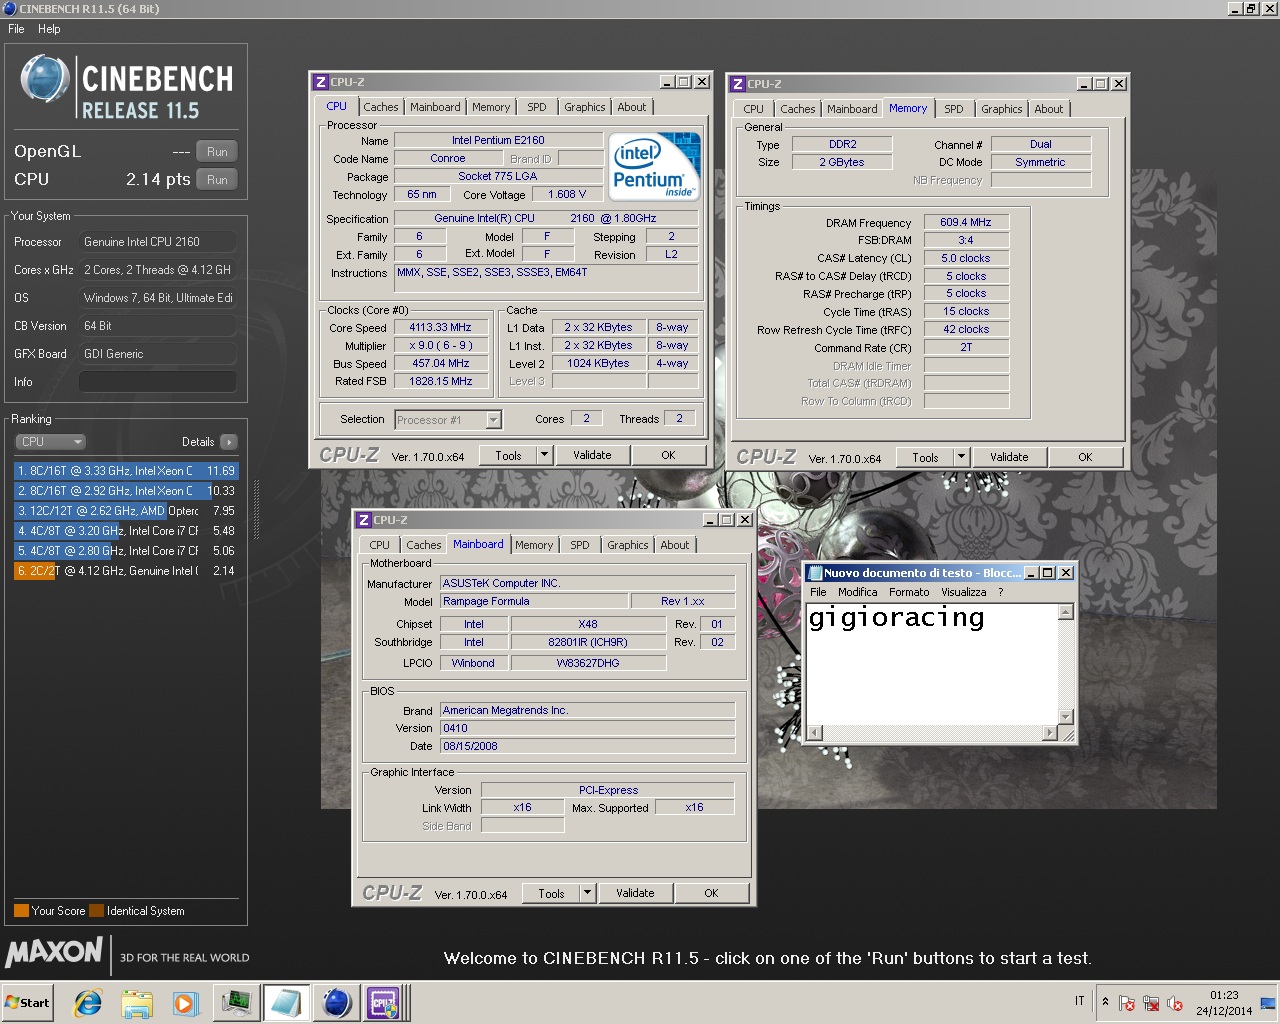Select ranking row '2C/2T @ 4.12 GHz, Genuine Intel'
Viewport: 1280px width, 1024px height.
(x=126, y=571)
